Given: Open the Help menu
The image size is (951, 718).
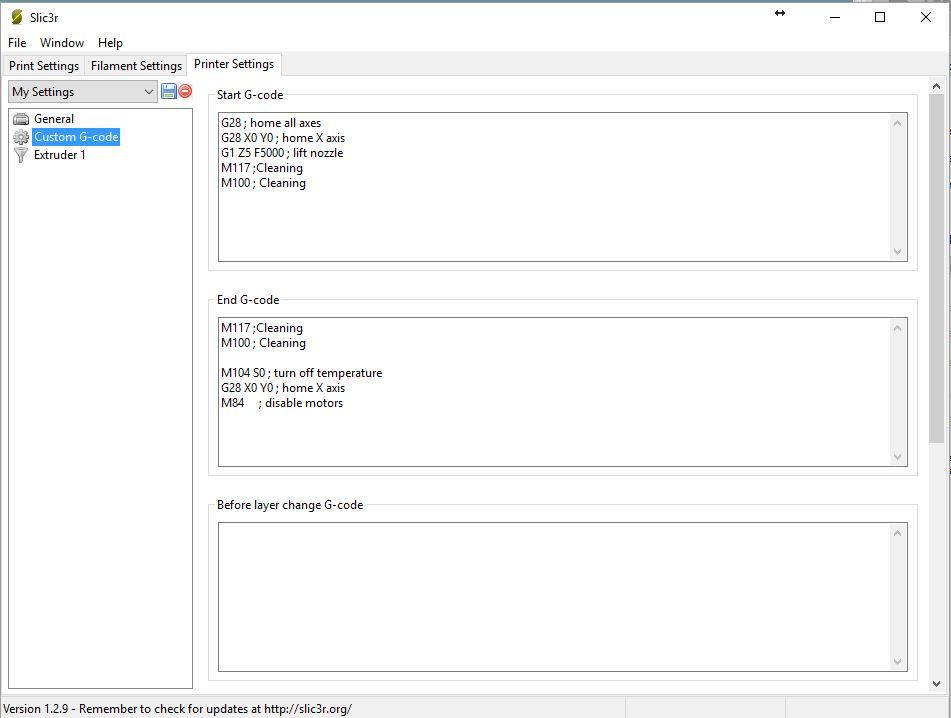Looking at the screenshot, I should tap(110, 42).
